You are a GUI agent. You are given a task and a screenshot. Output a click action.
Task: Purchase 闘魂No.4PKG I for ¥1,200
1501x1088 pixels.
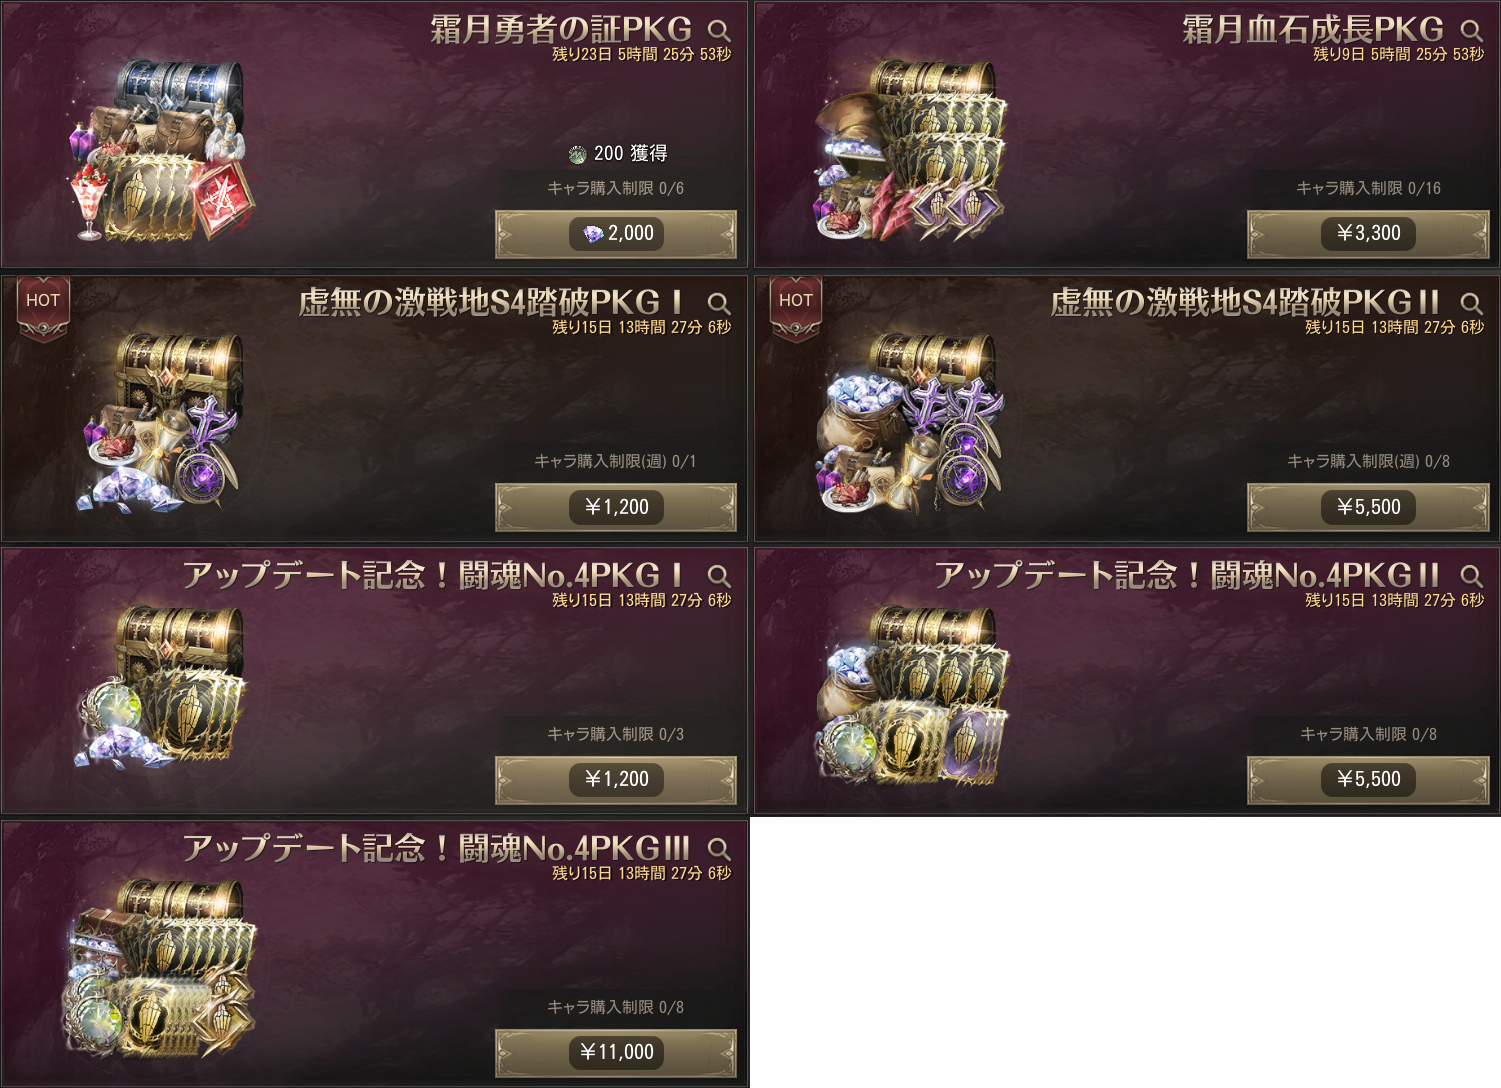click(x=616, y=780)
